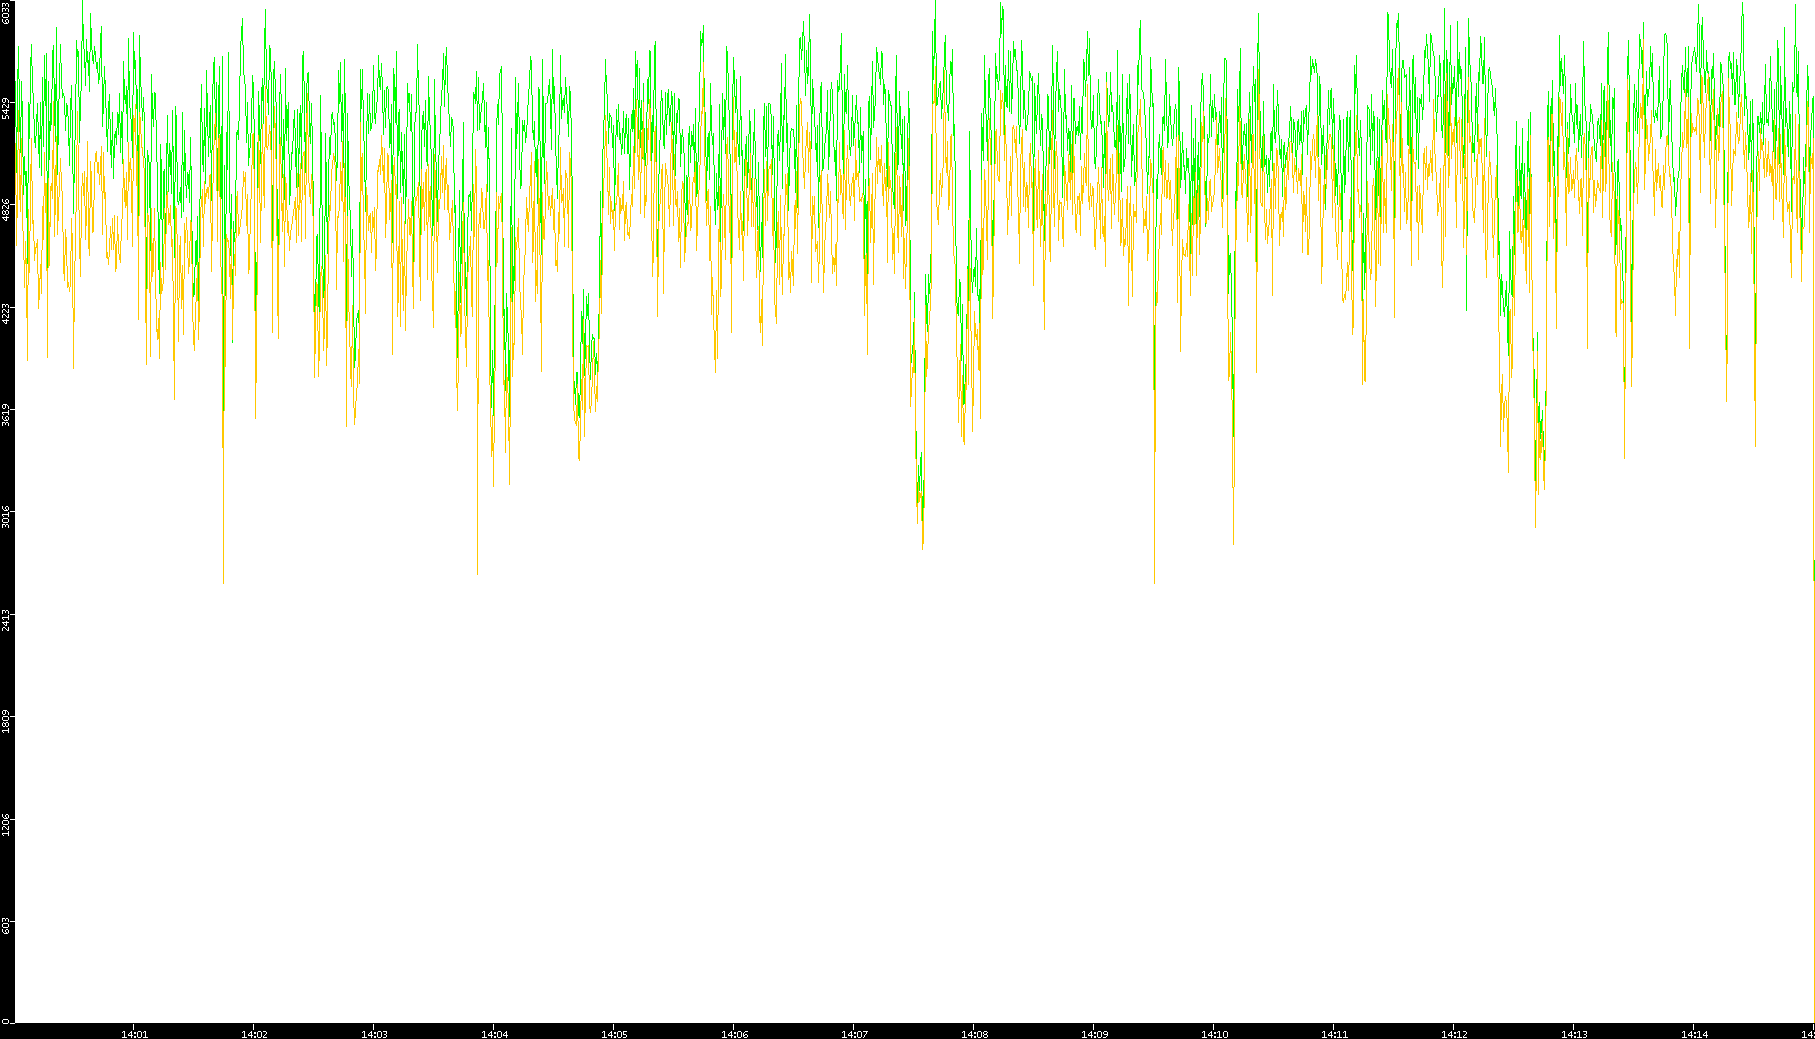Click the 14:14 label on the time axis
The image size is (1815, 1039).
pos(1695,1034)
